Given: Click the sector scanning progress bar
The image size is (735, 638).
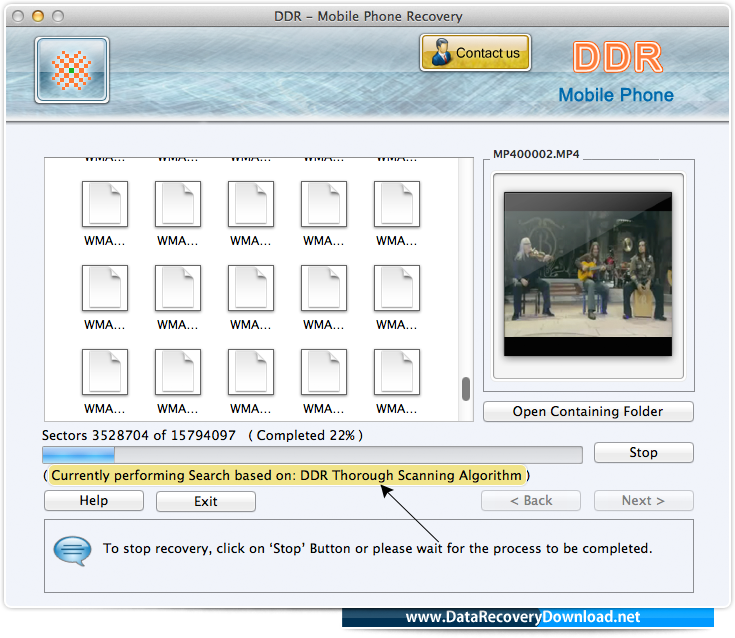Looking at the screenshot, I should click(x=312, y=455).
